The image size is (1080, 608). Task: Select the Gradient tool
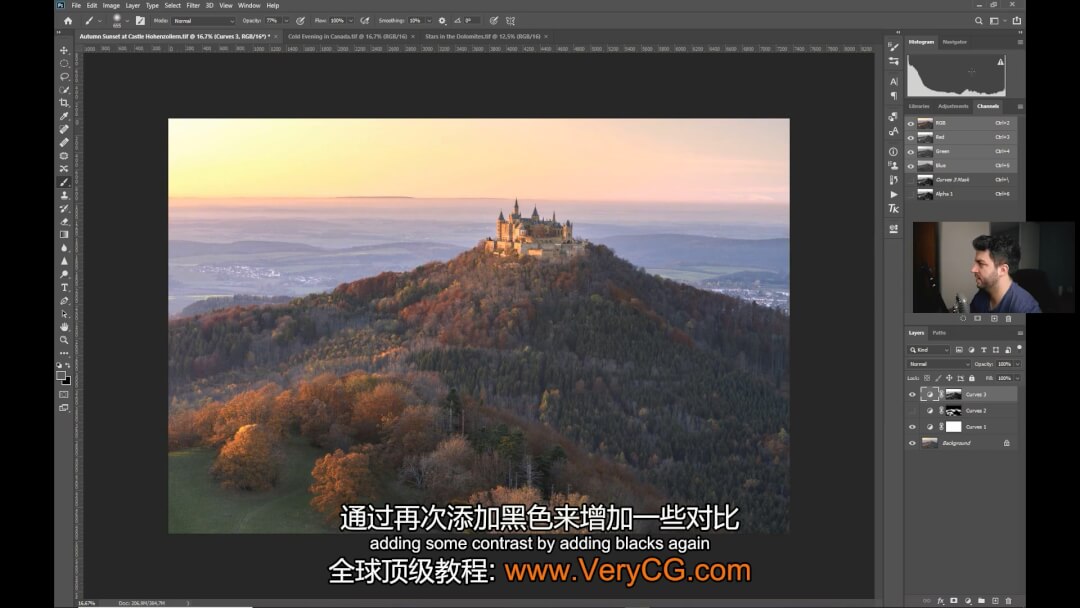64,235
